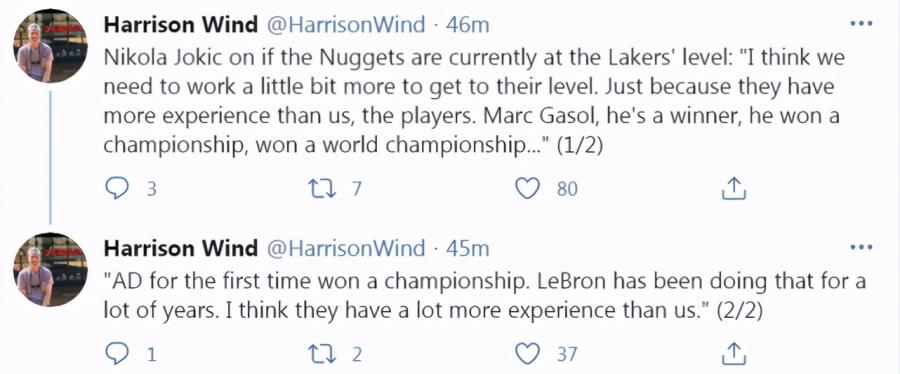Open Harrison Wind profile name on first tweet
This screenshot has height=374, width=900.
coord(181,25)
